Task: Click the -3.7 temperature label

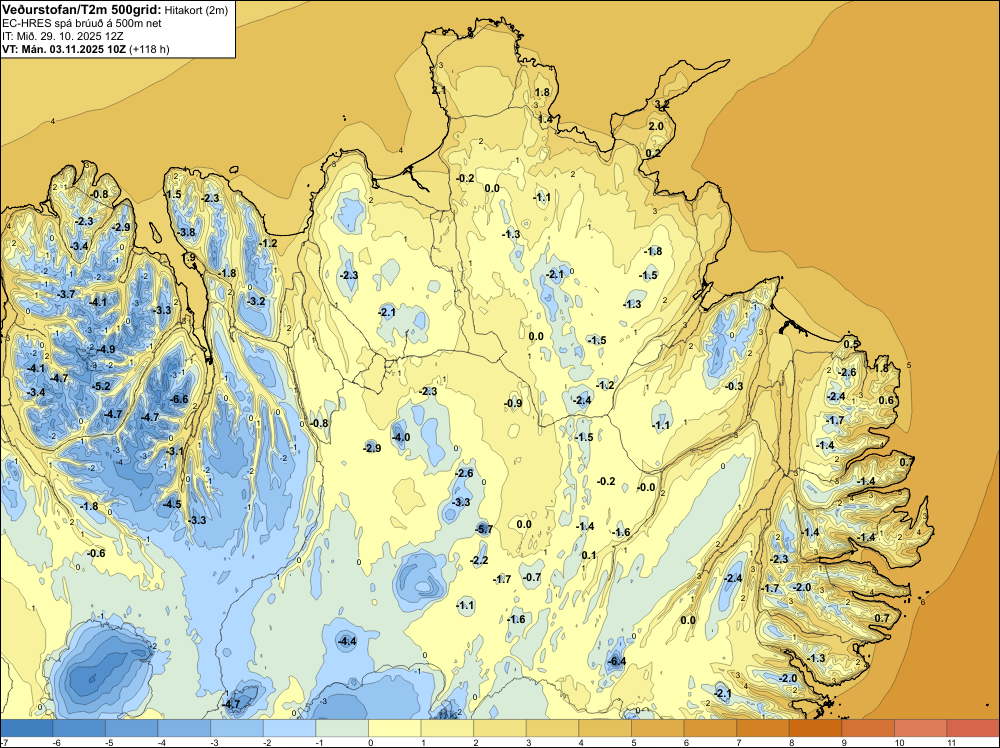Action: point(66,294)
